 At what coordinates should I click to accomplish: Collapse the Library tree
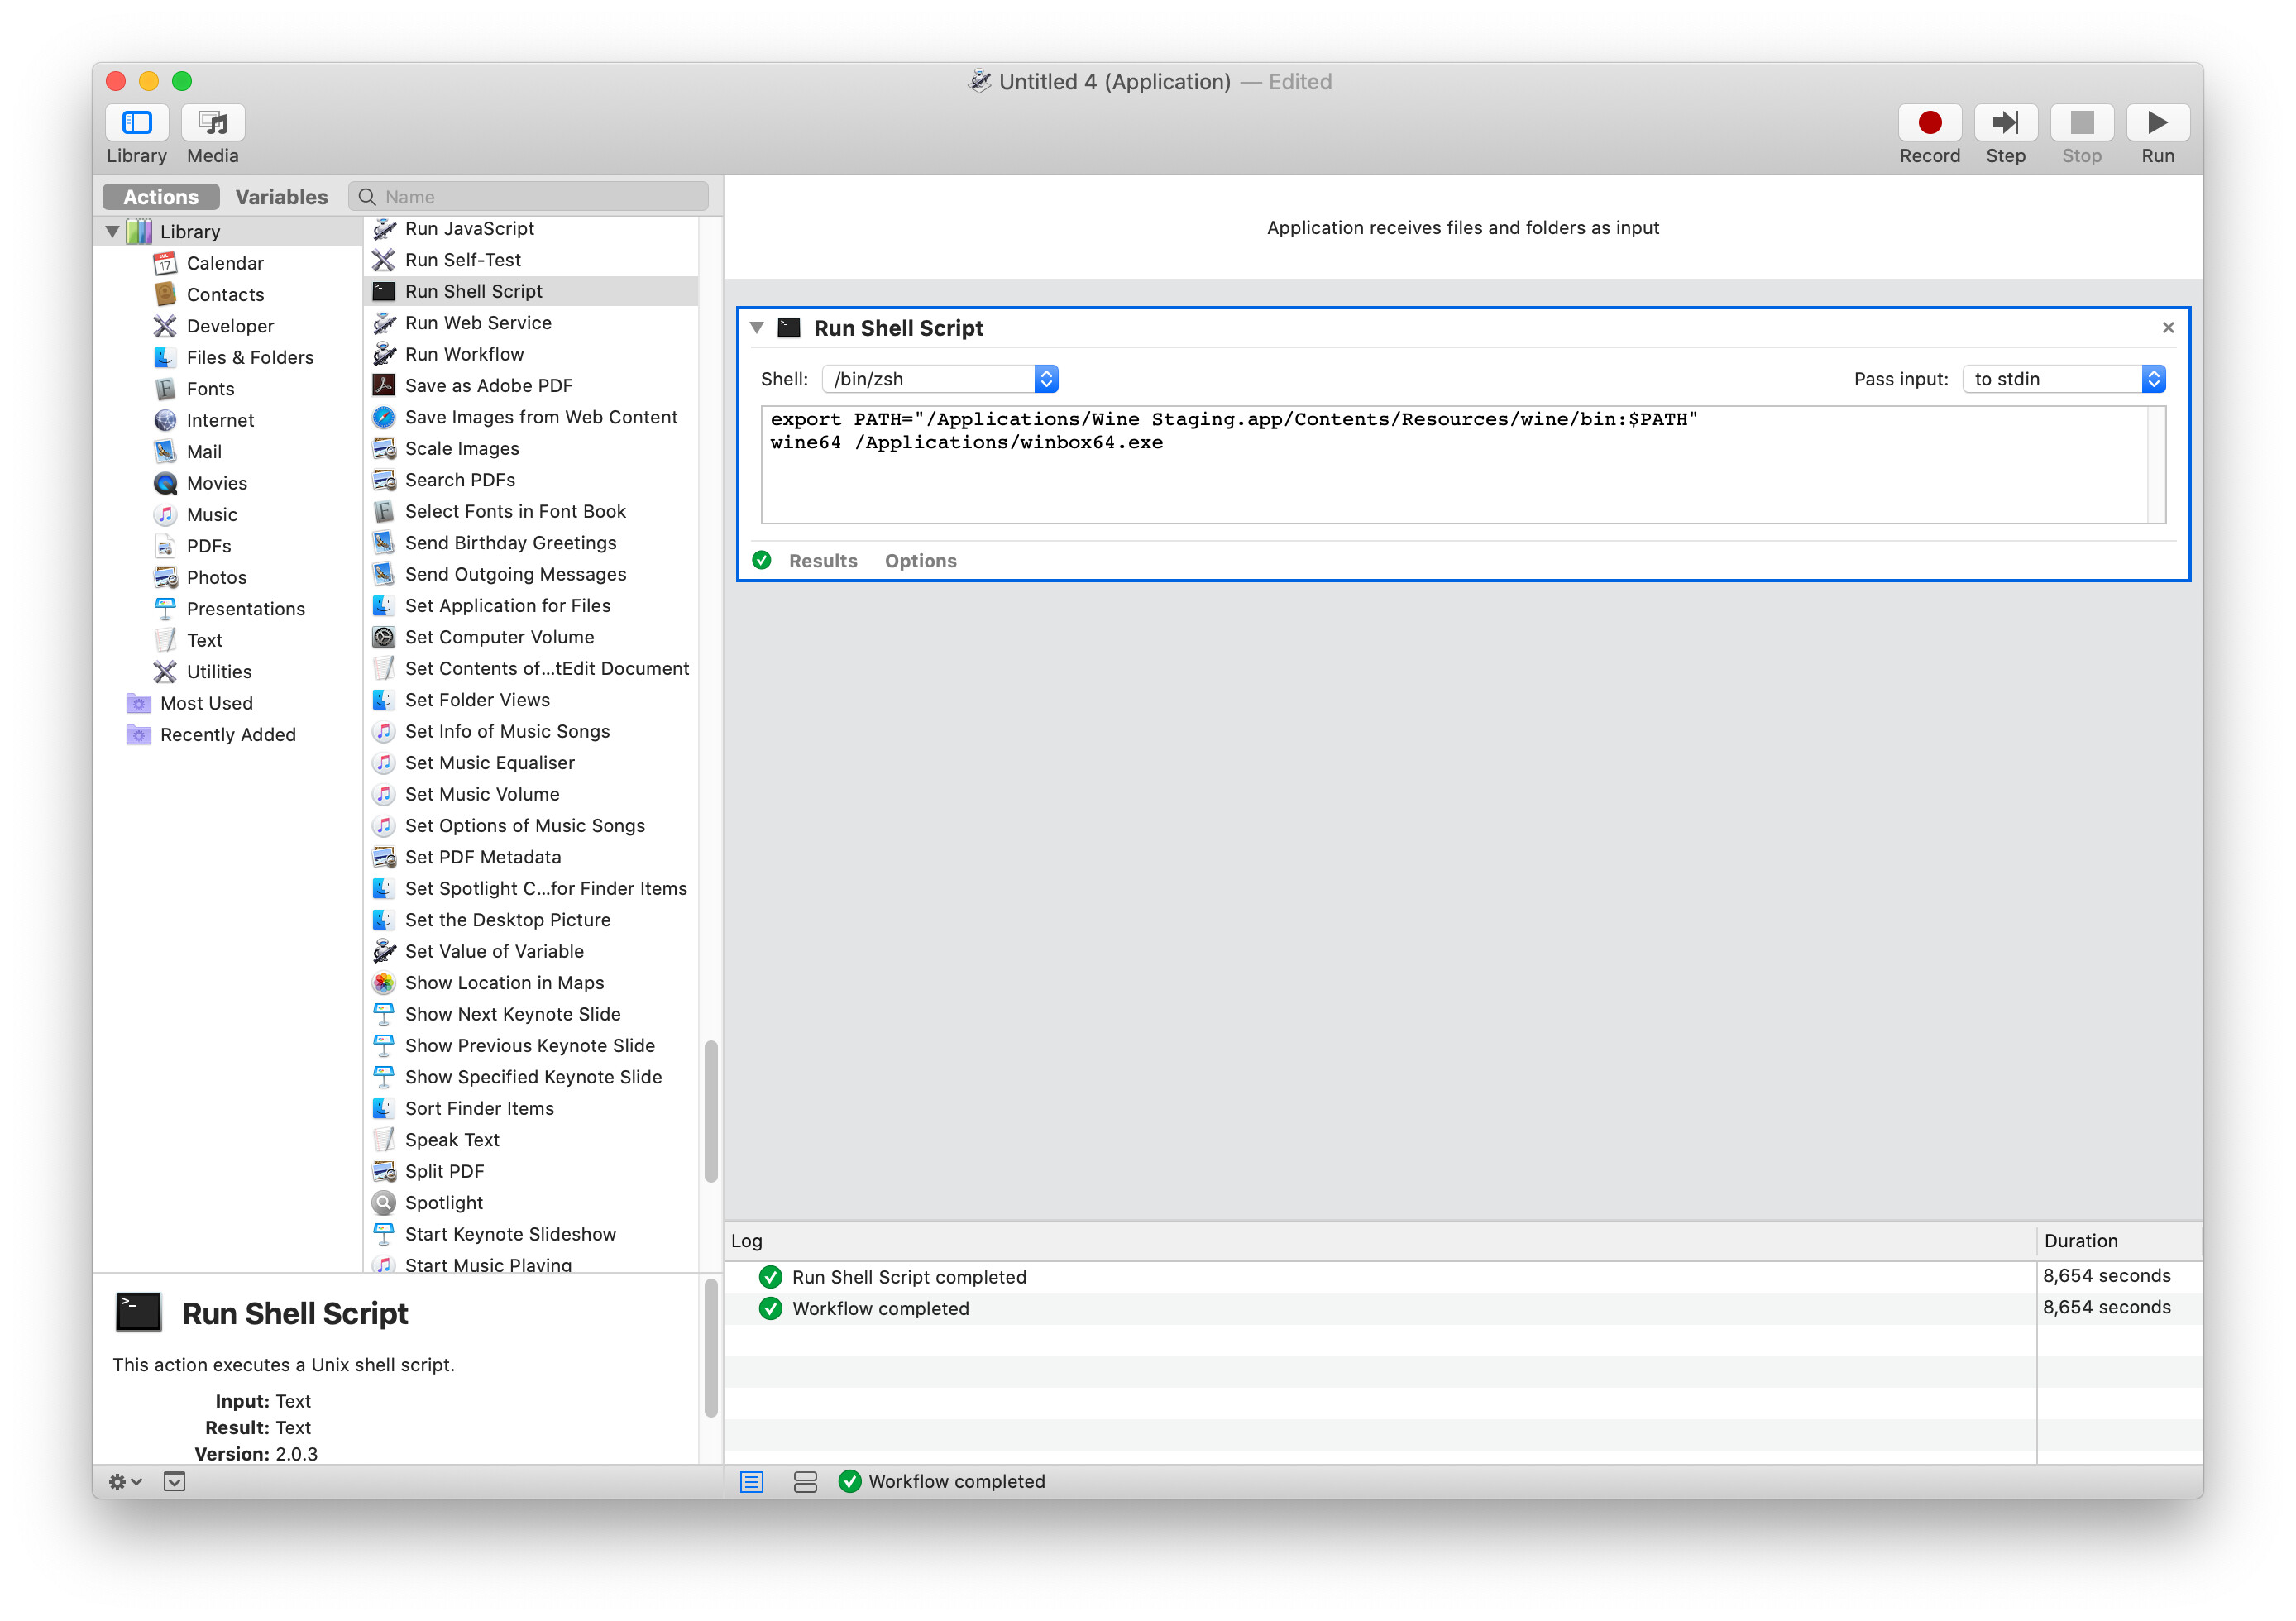click(x=112, y=231)
